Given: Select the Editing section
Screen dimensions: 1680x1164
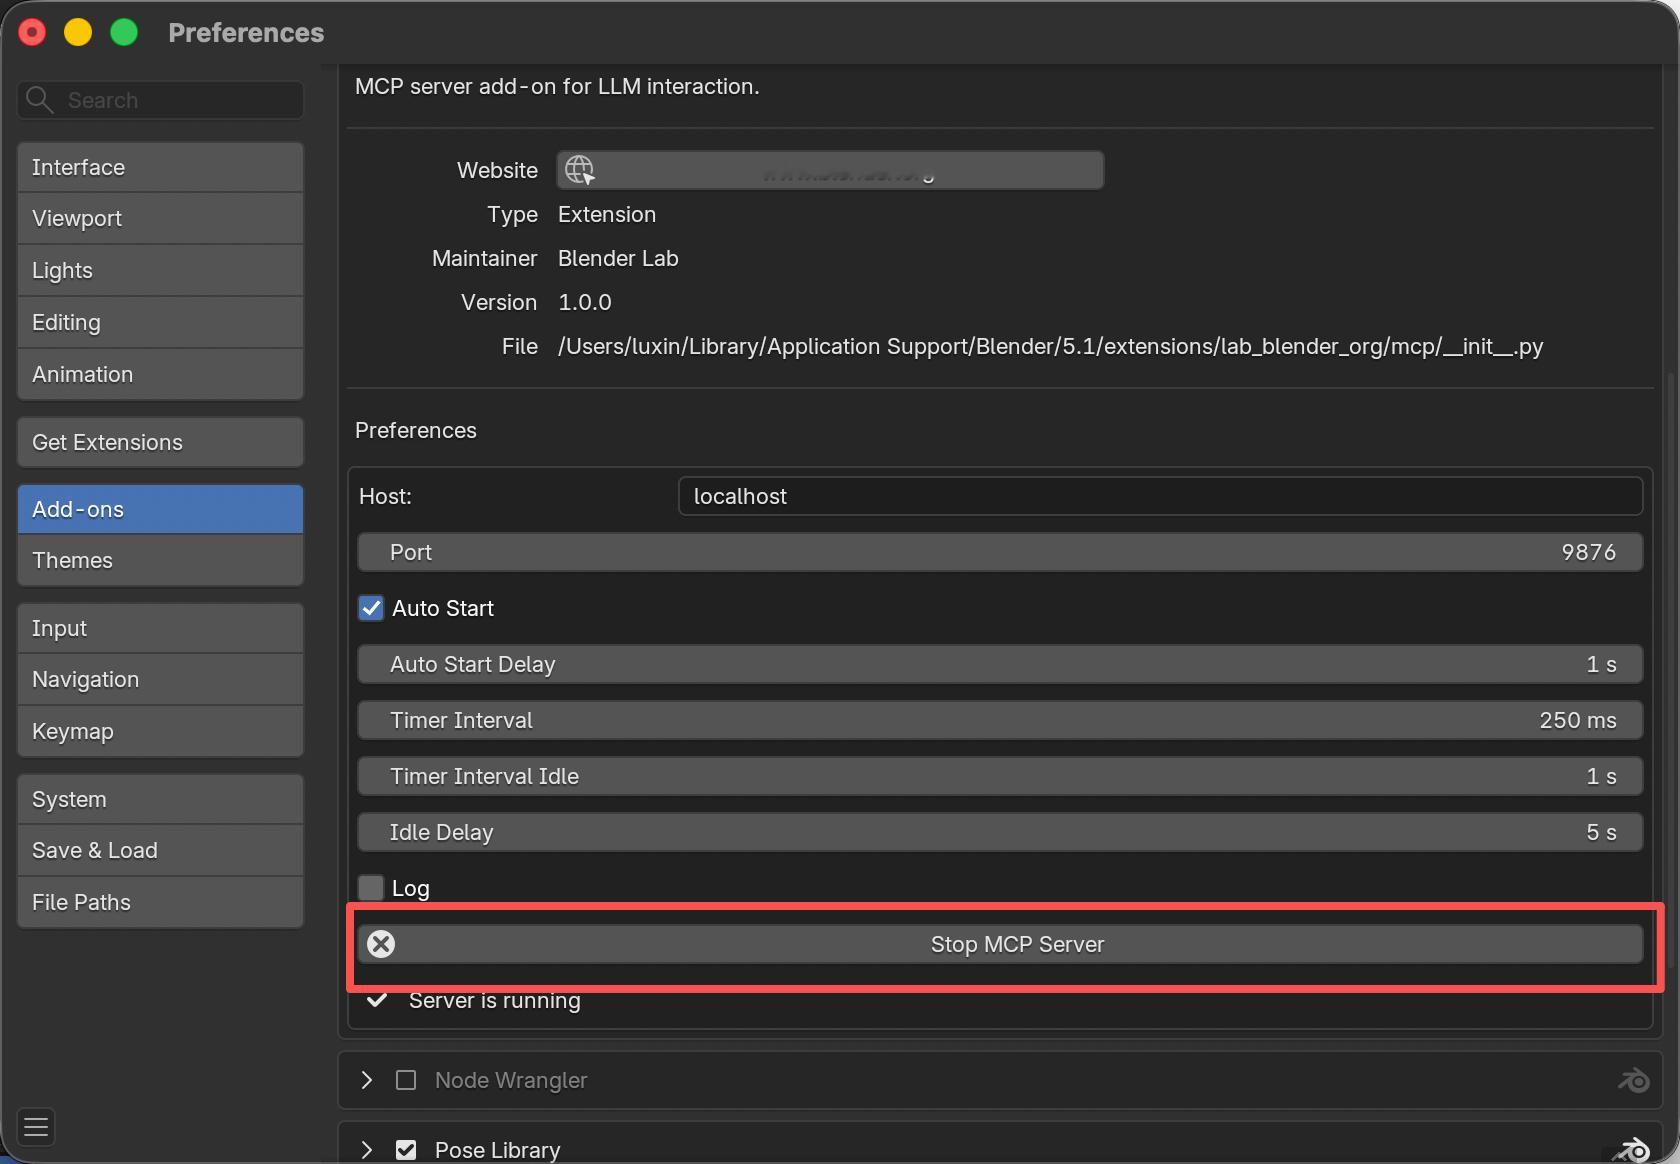Looking at the screenshot, I should click(160, 322).
